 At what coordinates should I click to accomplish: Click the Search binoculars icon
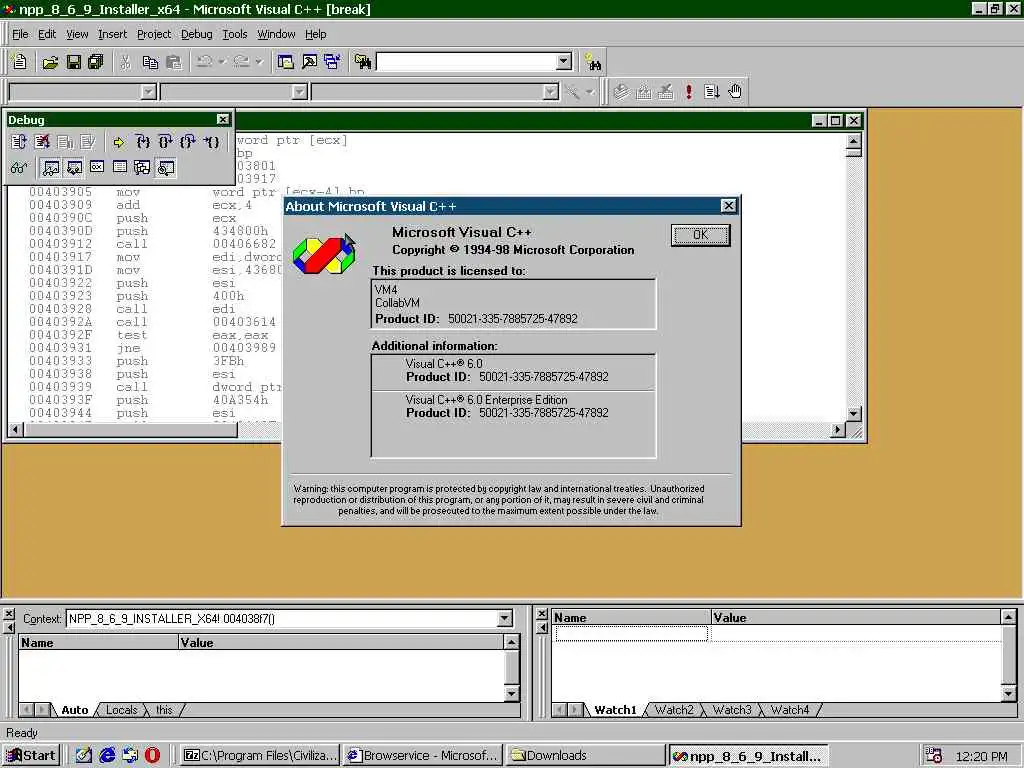tap(593, 62)
